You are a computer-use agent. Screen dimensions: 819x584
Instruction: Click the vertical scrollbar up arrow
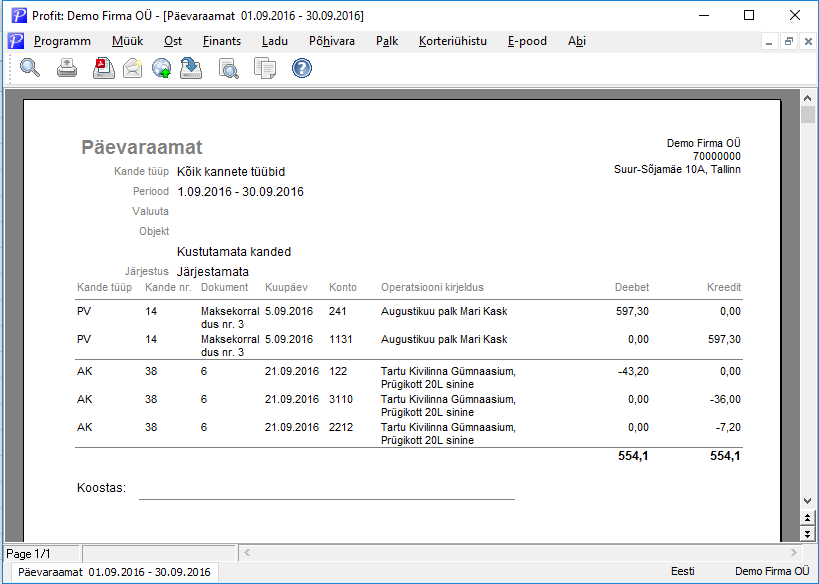(807, 98)
